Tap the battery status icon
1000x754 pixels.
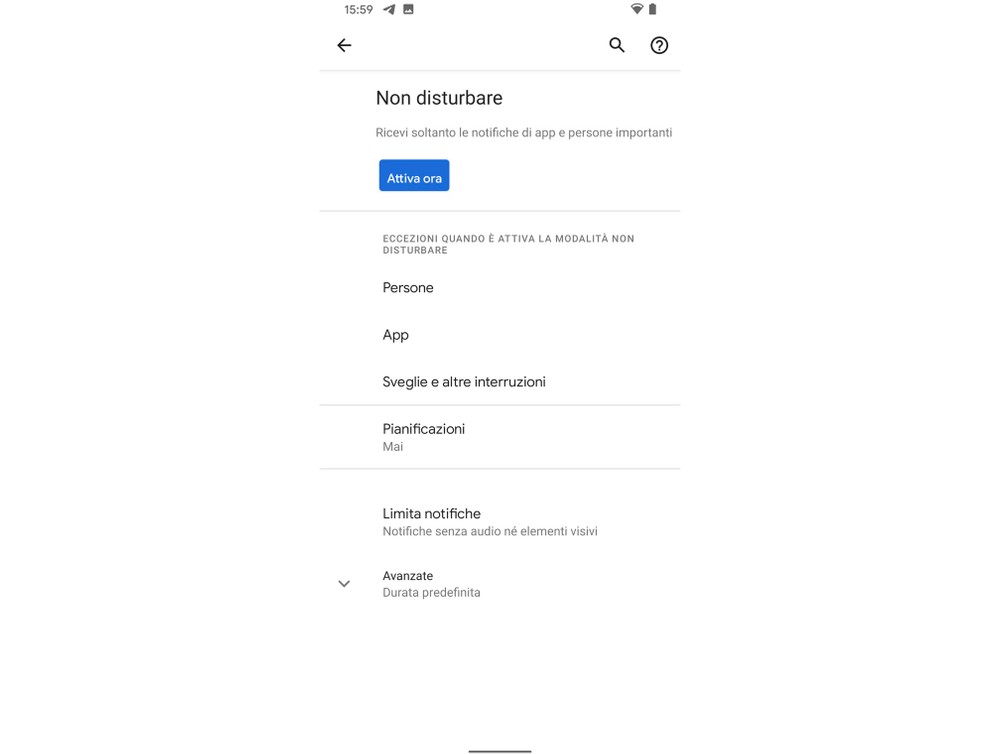tap(652, 9)
